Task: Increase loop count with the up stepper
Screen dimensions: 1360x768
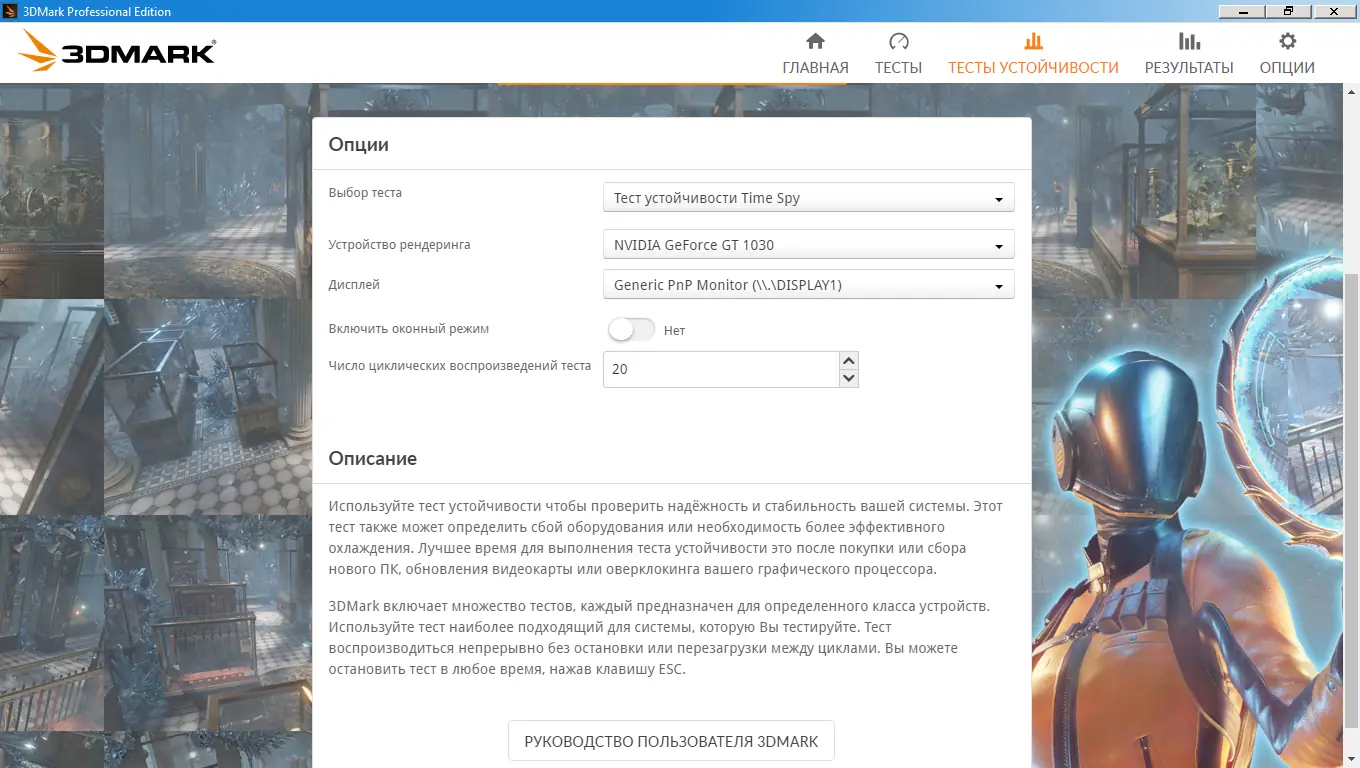Action: pos(847,360)
